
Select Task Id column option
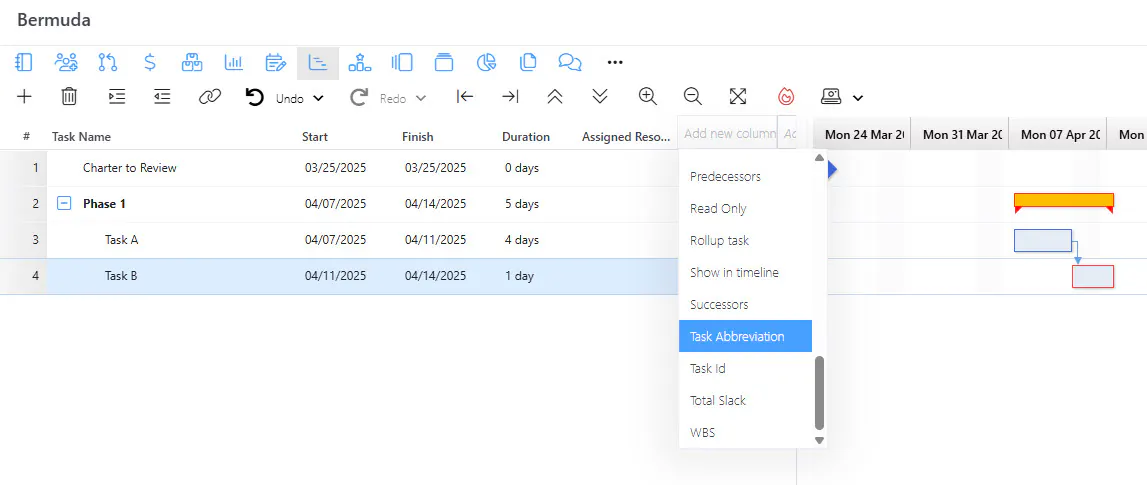745,369
